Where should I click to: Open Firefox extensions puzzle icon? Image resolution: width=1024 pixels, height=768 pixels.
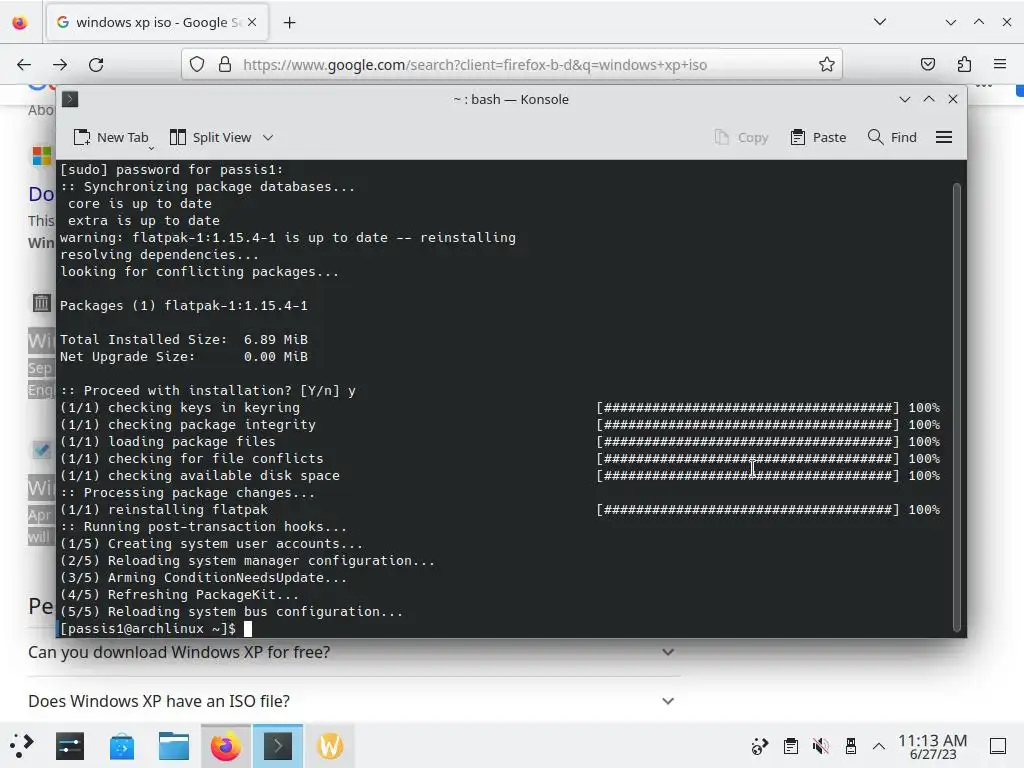(x=964, y=65)
